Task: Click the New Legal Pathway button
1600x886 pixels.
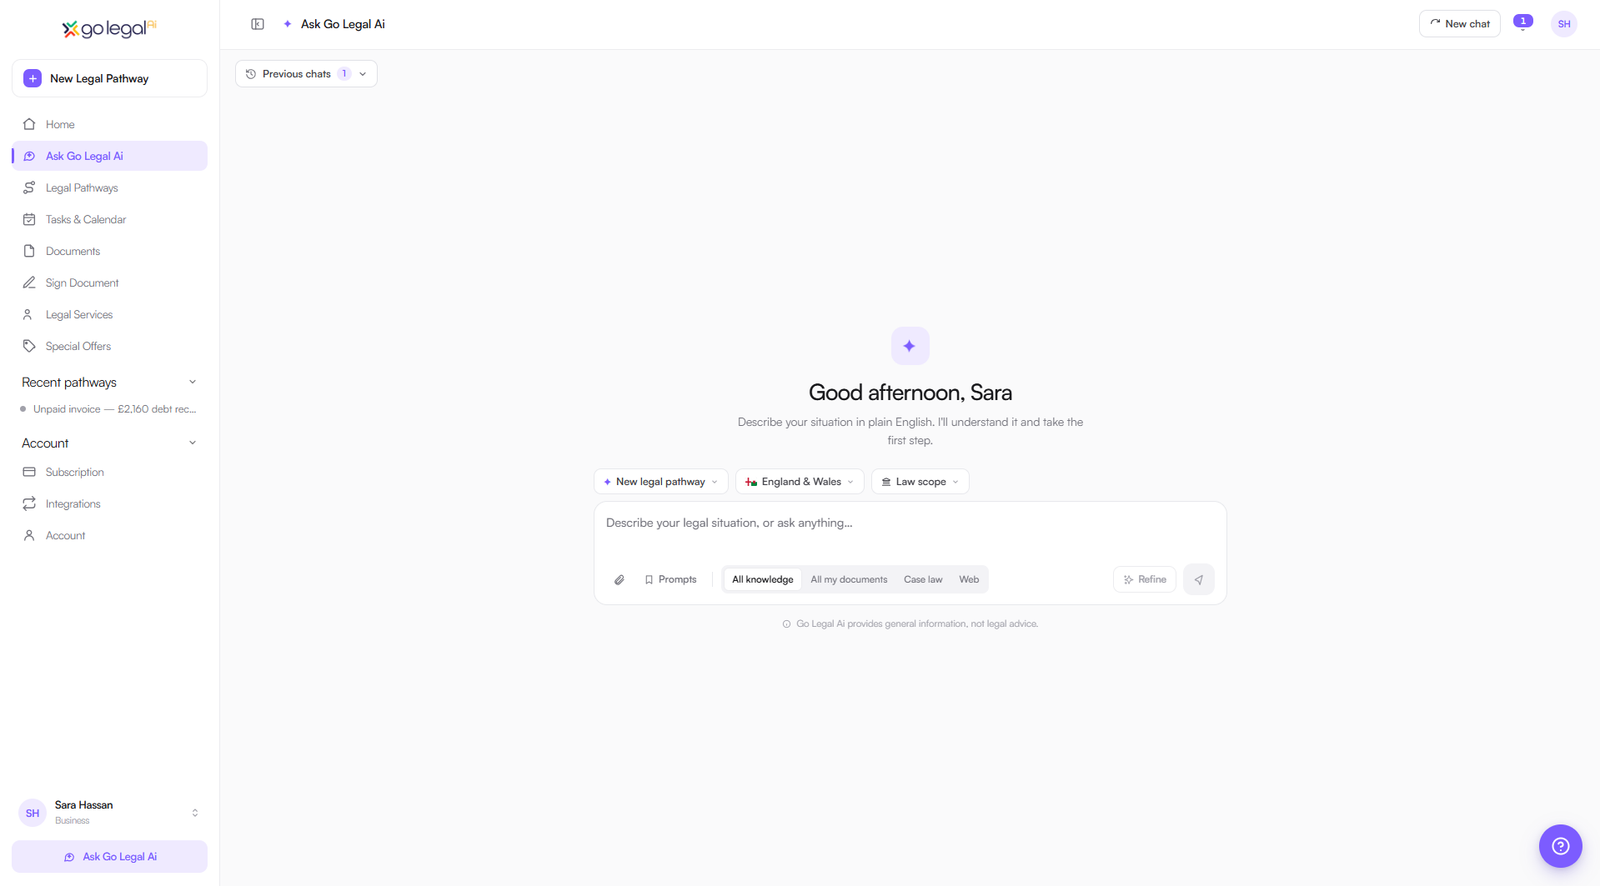Action: pos(109,78)
